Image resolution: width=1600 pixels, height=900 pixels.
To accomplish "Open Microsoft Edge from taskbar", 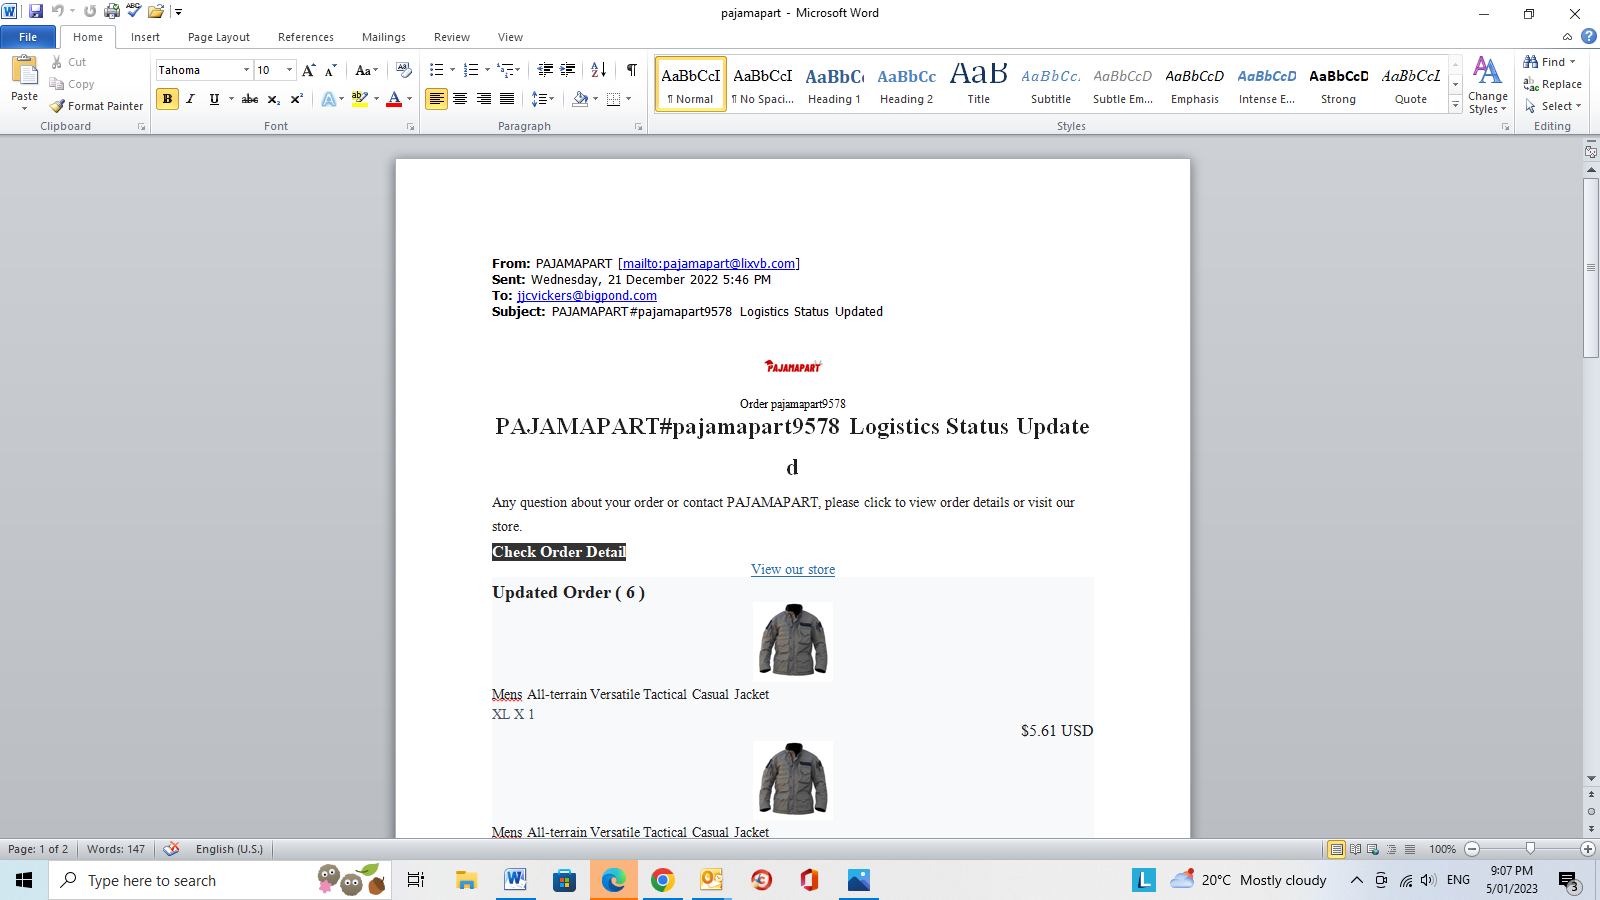I will [x=613, y=880].
